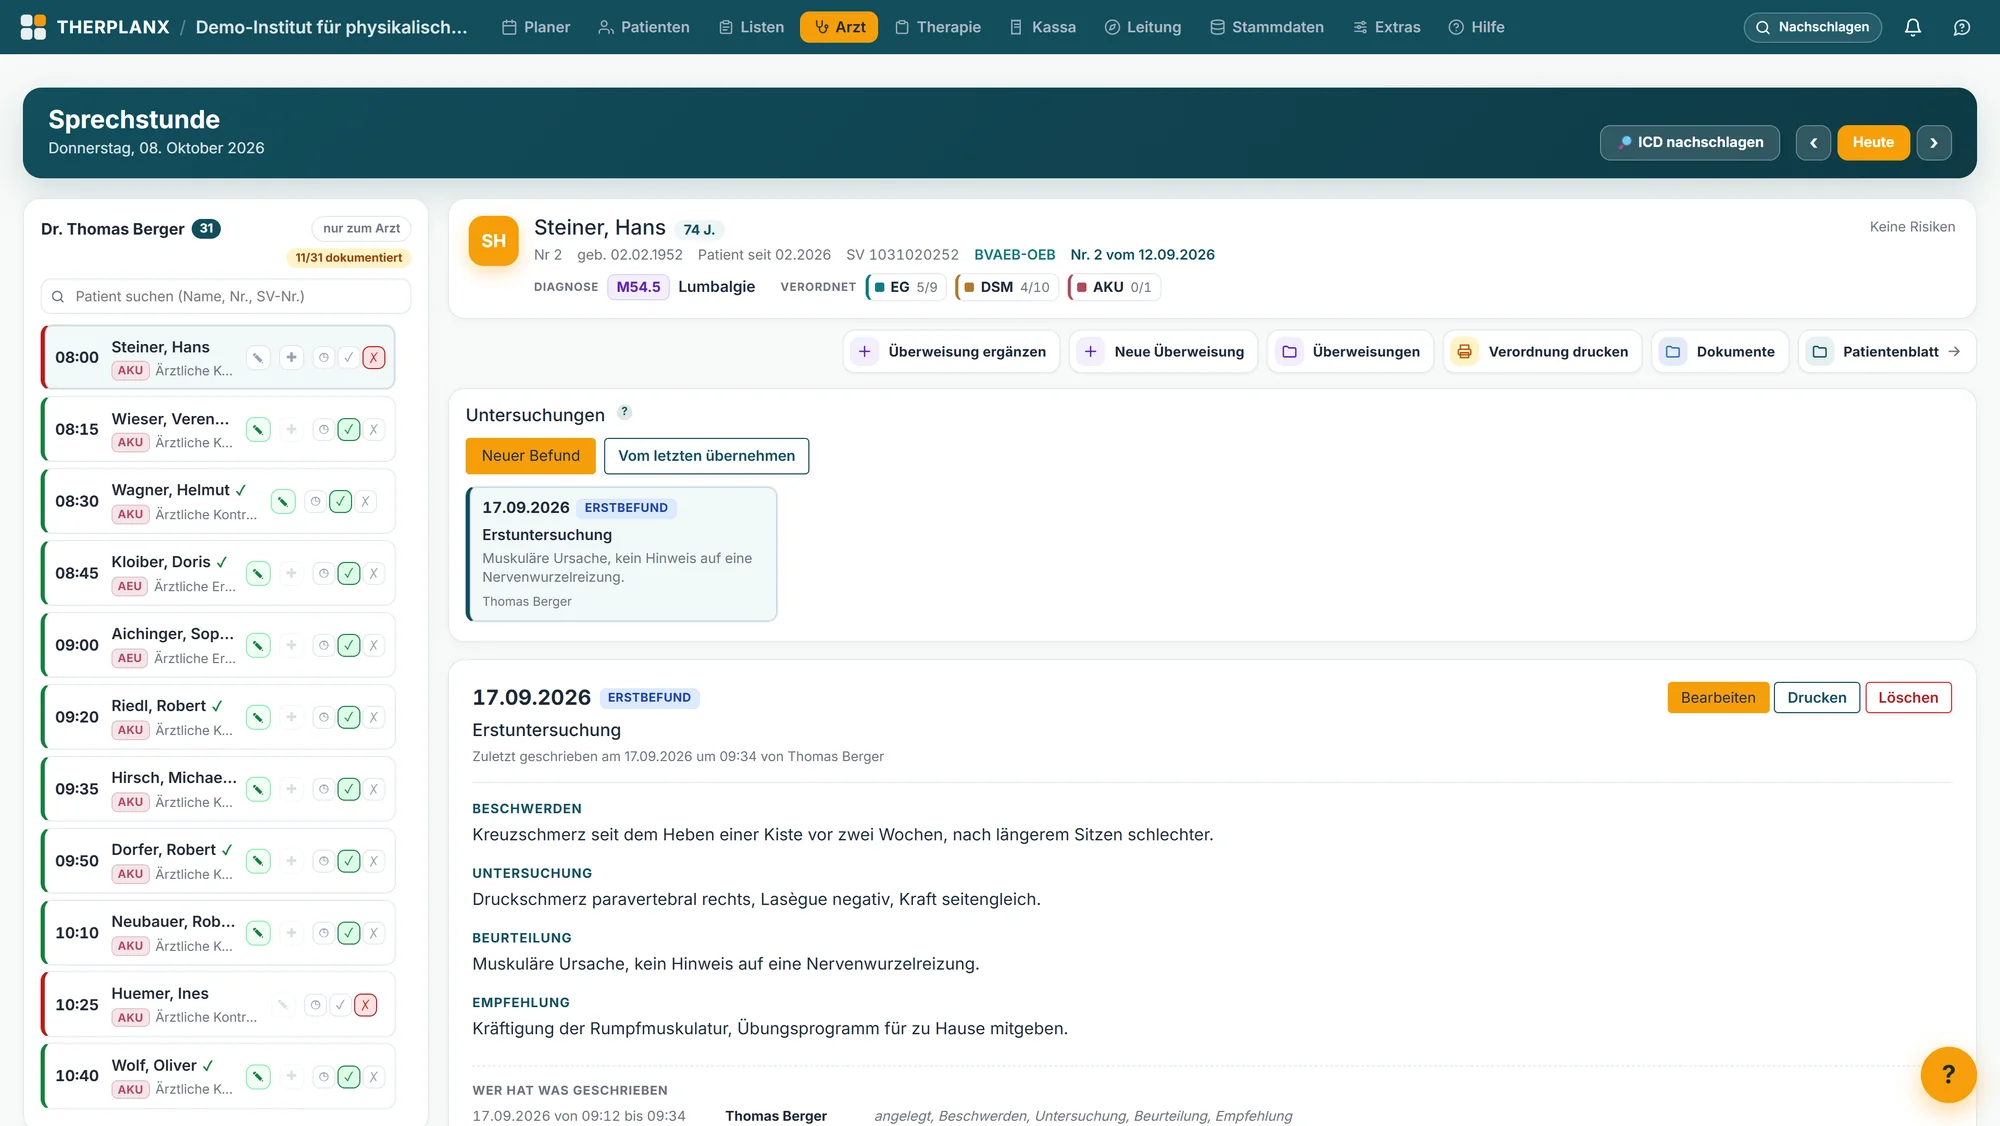Click the pencil icon for Aichinger 09:00
The width and height of the screenshot is (2000, 1126).
coord(258,645)
